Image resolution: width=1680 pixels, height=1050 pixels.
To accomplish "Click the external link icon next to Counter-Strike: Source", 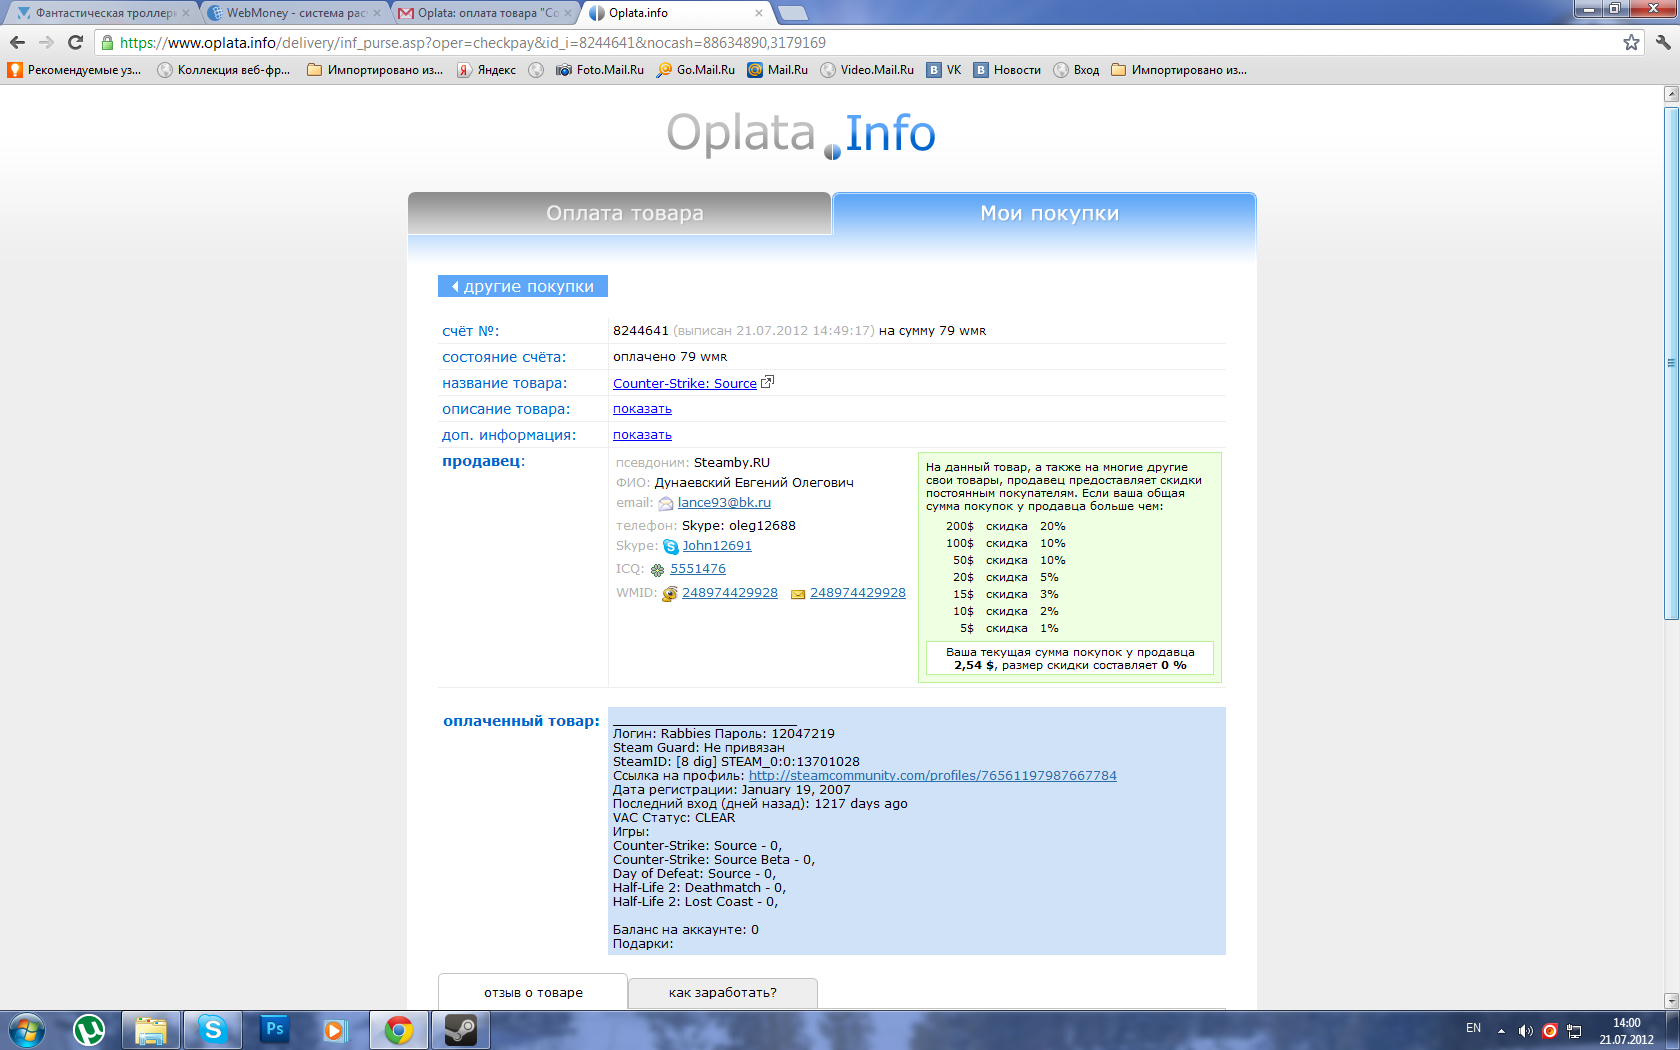I will (767, 382).
